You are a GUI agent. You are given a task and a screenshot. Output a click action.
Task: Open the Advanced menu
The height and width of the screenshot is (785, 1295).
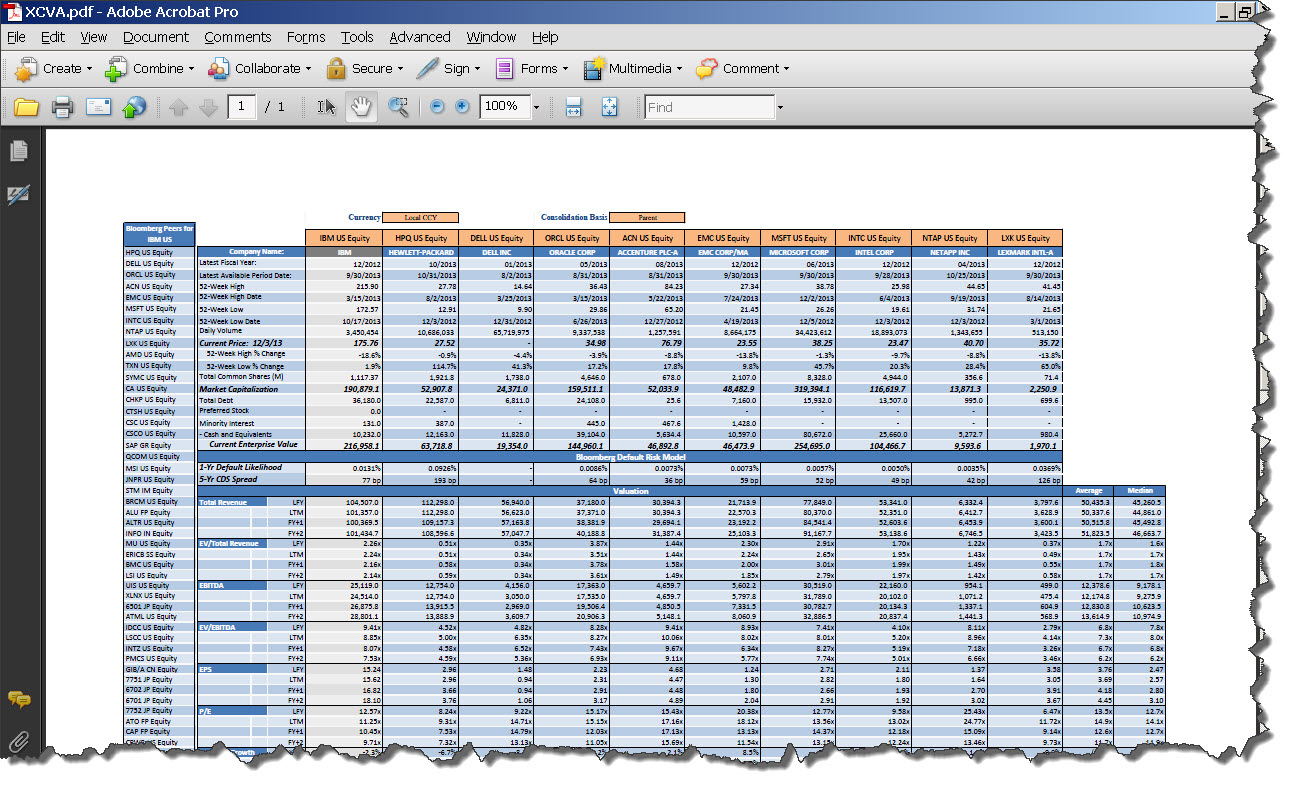(x=419, y=37)
